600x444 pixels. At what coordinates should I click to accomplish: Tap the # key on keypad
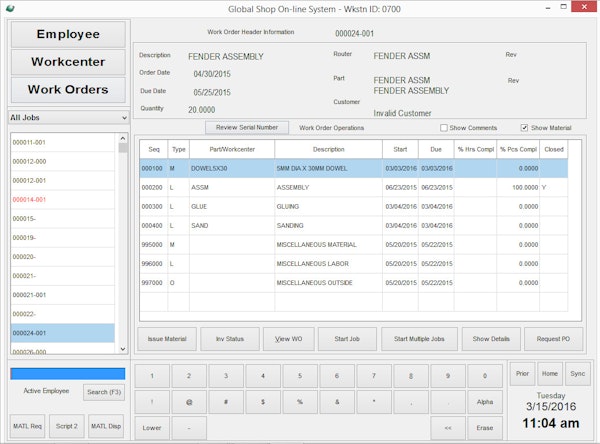226,402
